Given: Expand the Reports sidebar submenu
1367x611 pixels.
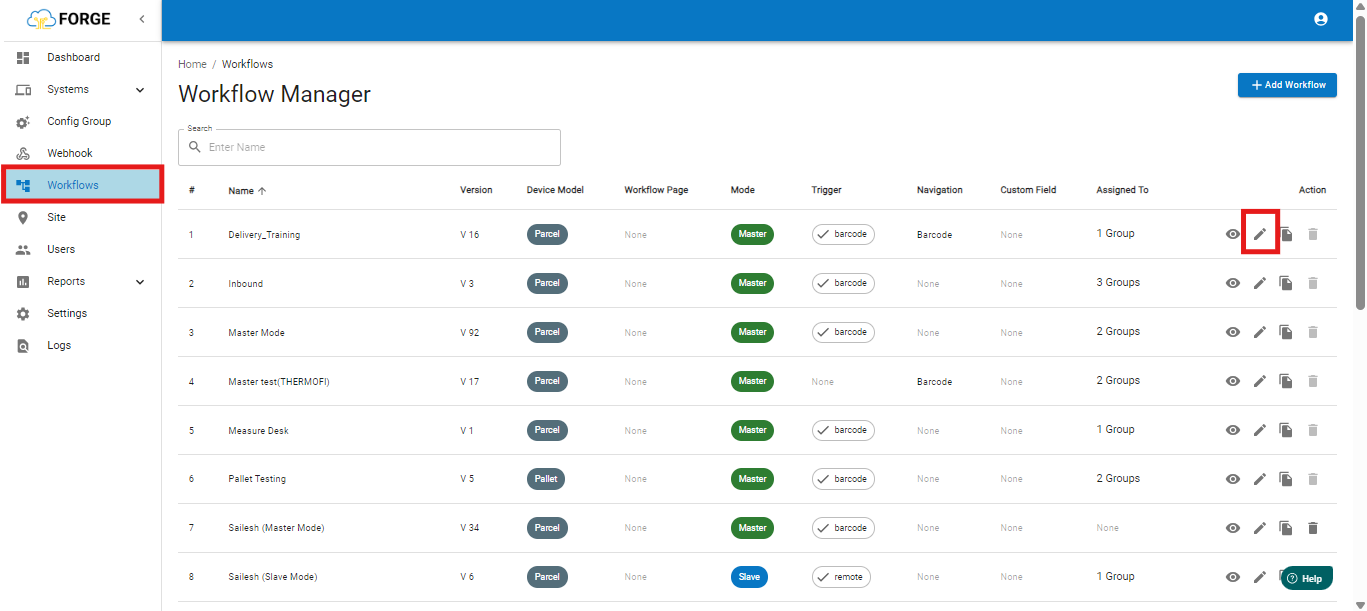Looking at the screenshot, I should 140,282.
